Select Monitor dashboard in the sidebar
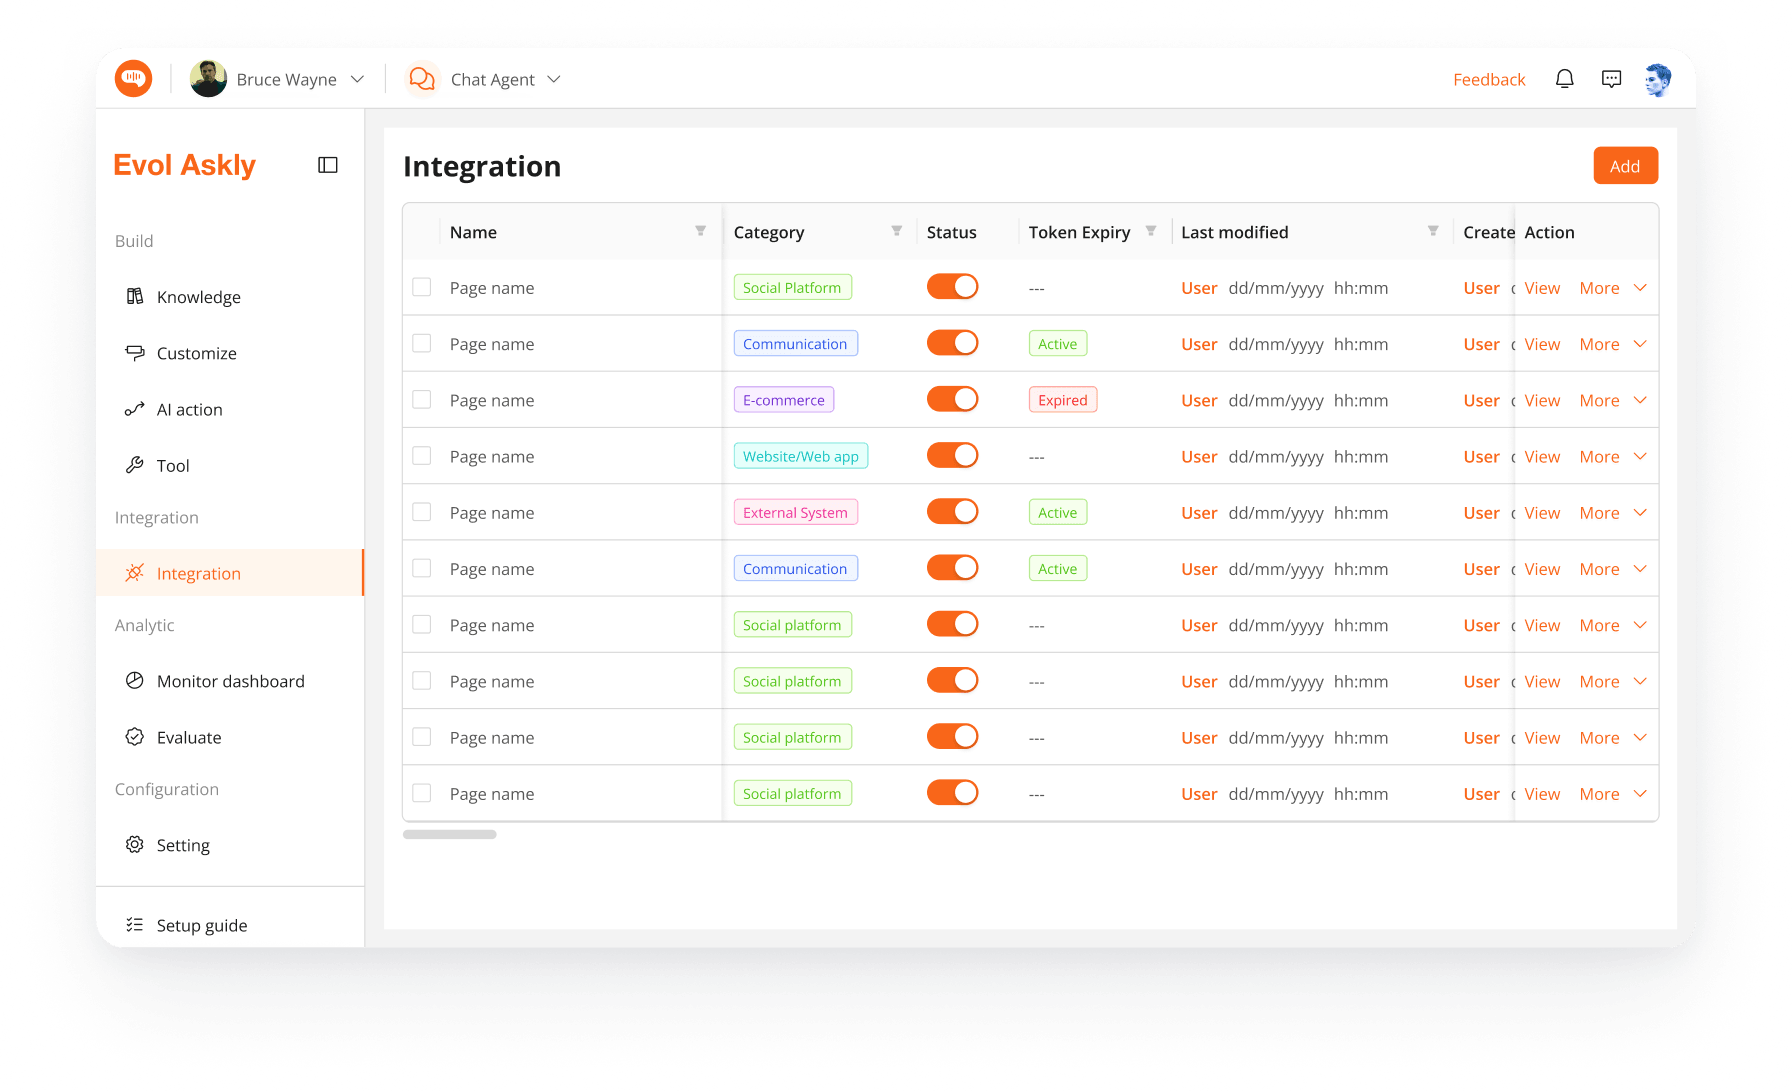 (x=230, y=681)
